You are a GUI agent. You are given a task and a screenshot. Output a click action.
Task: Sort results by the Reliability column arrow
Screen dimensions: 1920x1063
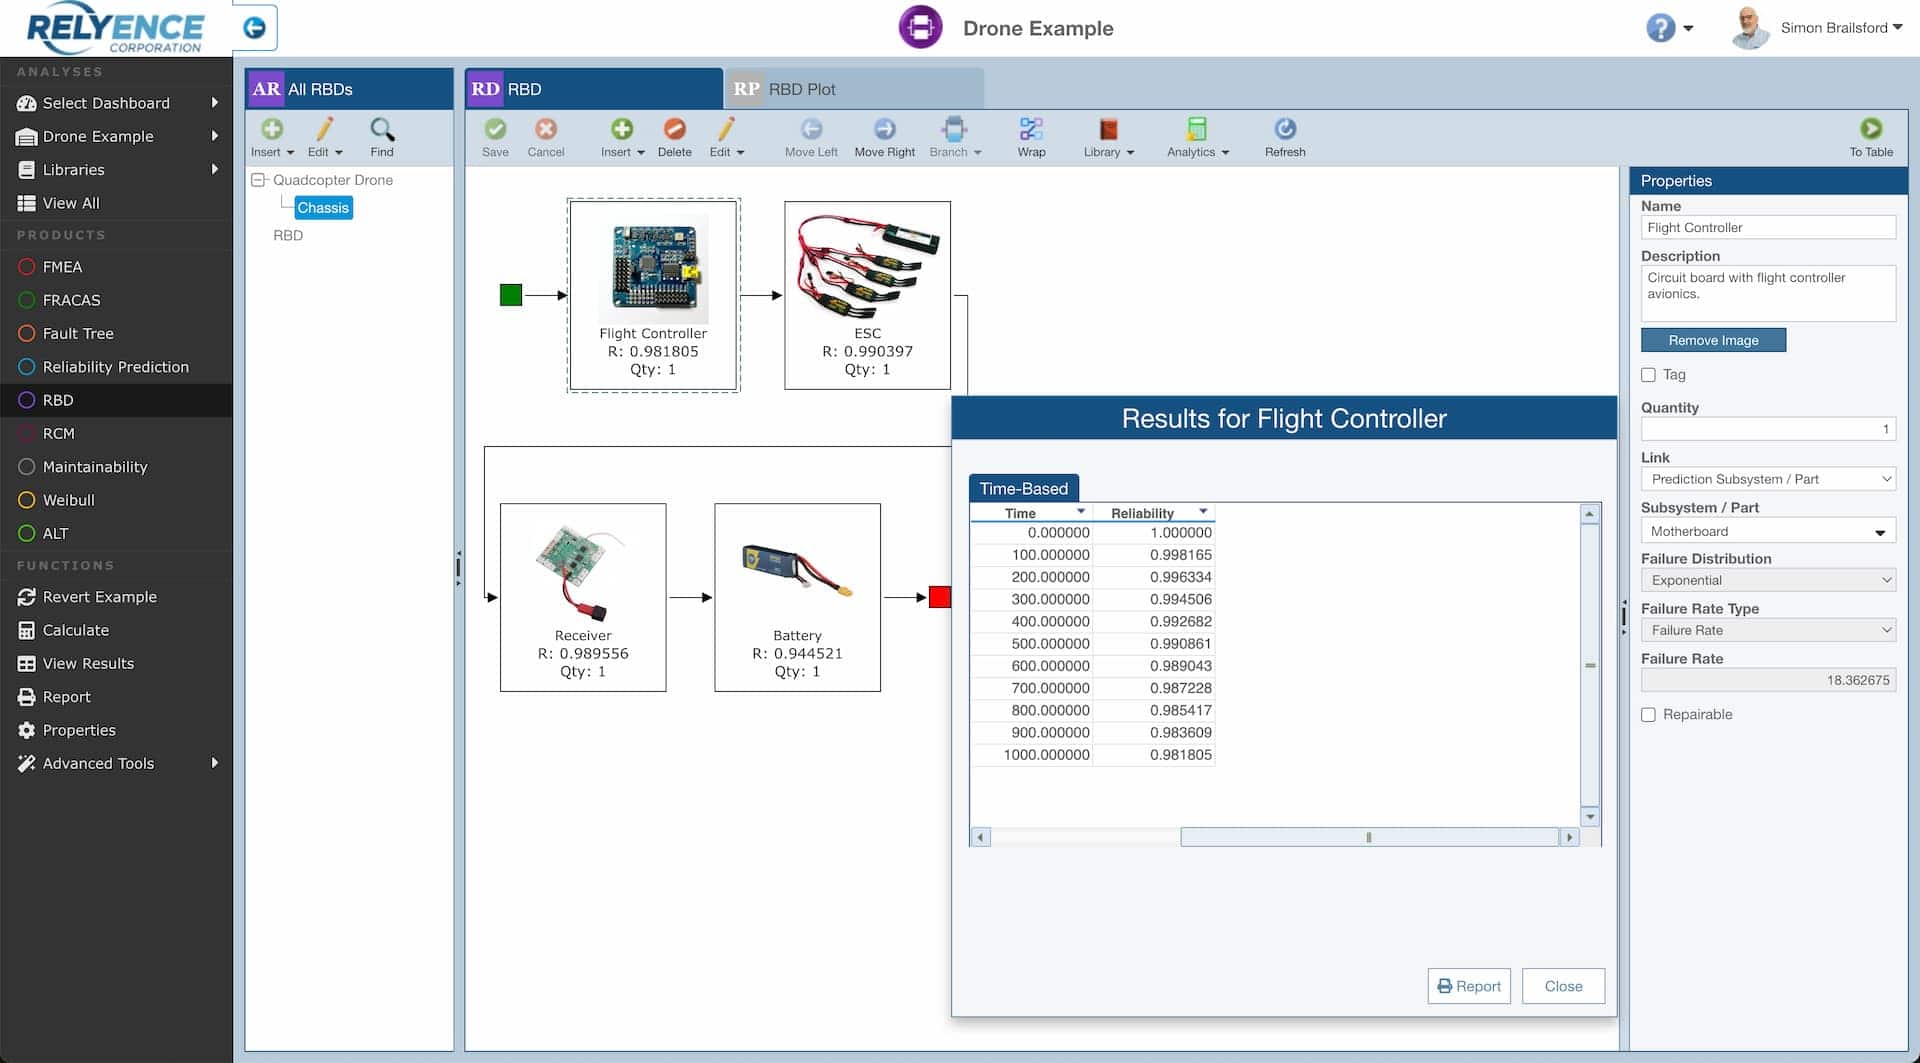coord(1202,512)
